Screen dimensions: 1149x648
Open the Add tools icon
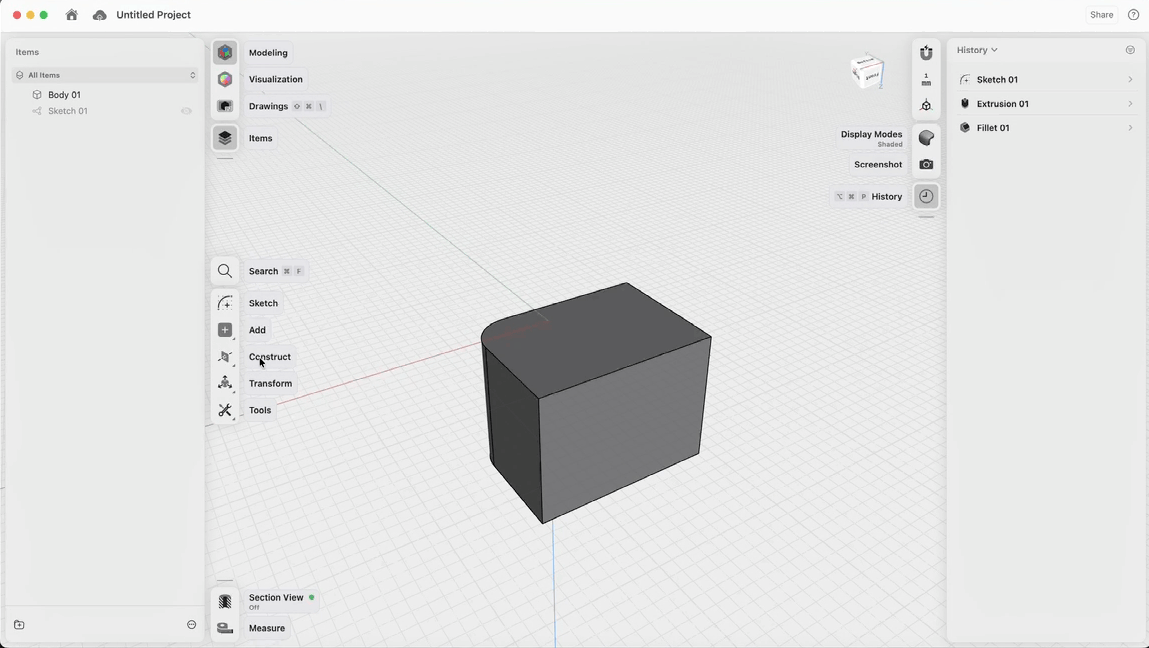[225, 330]
